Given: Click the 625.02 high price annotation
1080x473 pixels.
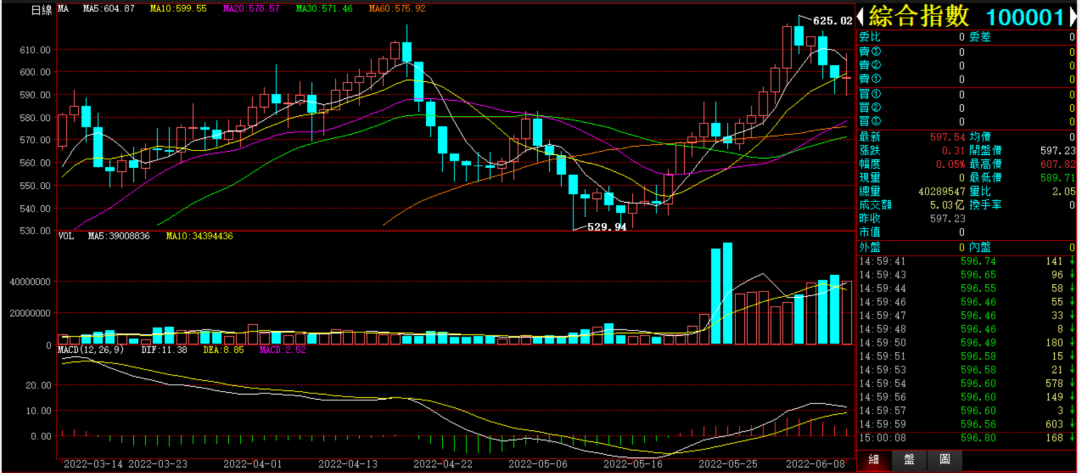Looking at the screenshot, I should click(x=832, y=21).
